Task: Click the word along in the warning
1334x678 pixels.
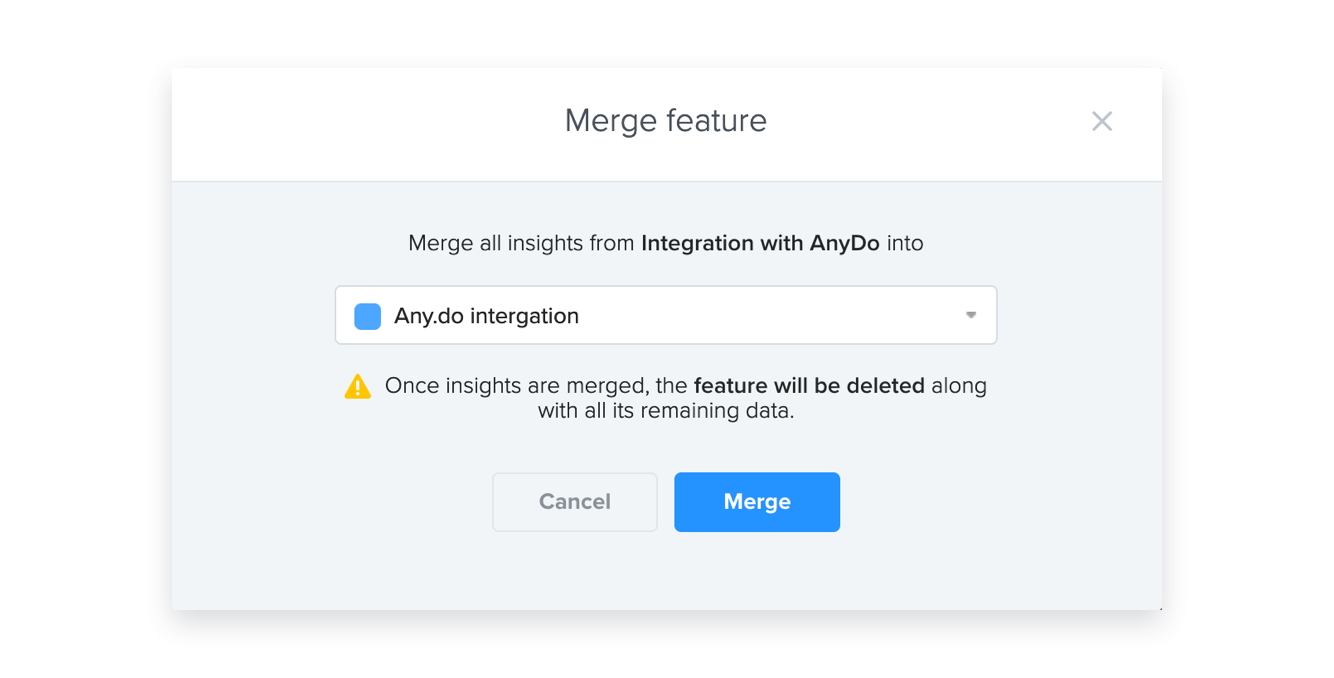Action: pyautogui.click(x=959, y=386)
